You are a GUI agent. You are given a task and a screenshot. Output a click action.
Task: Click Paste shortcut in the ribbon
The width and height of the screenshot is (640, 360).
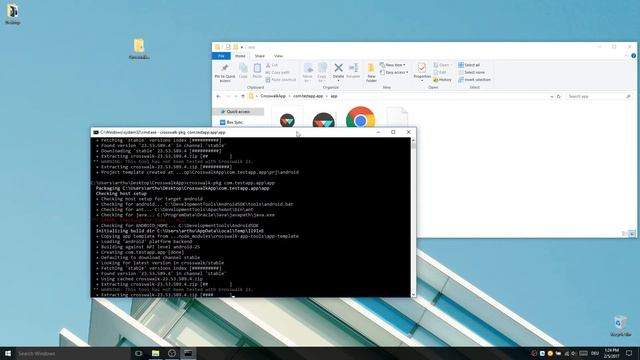[281, 80]
